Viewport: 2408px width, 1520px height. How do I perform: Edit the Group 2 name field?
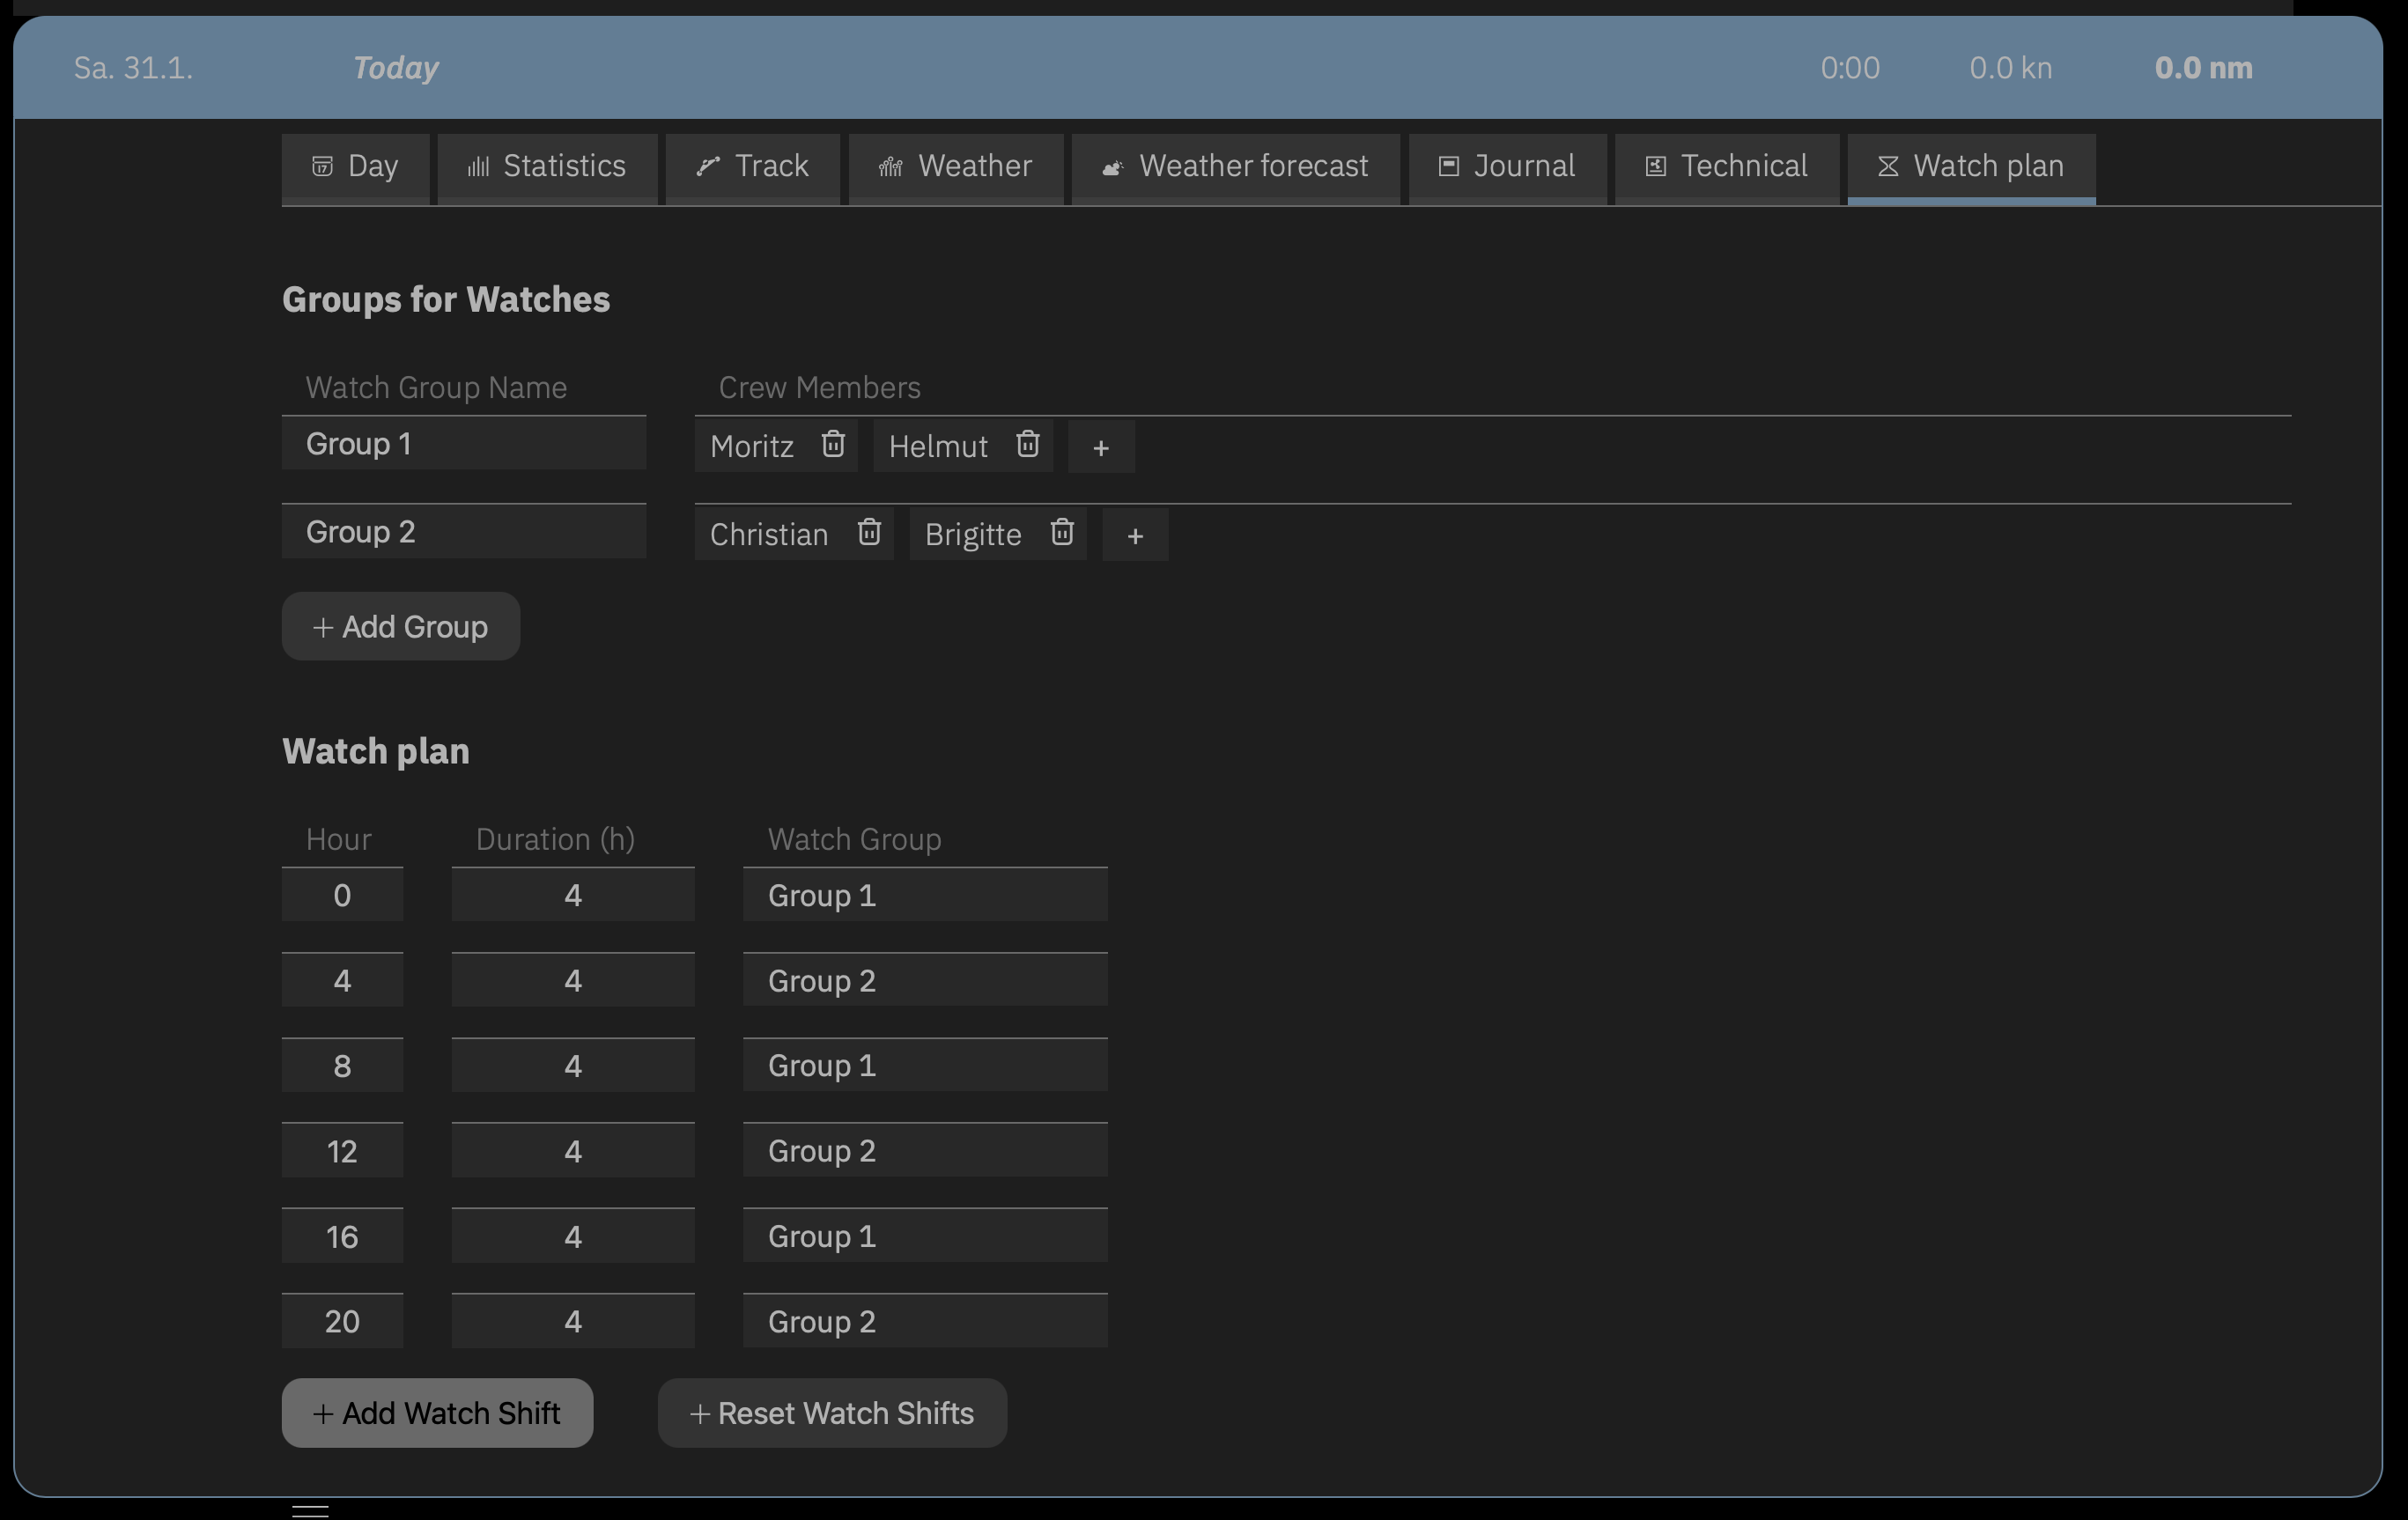point(463,532)
